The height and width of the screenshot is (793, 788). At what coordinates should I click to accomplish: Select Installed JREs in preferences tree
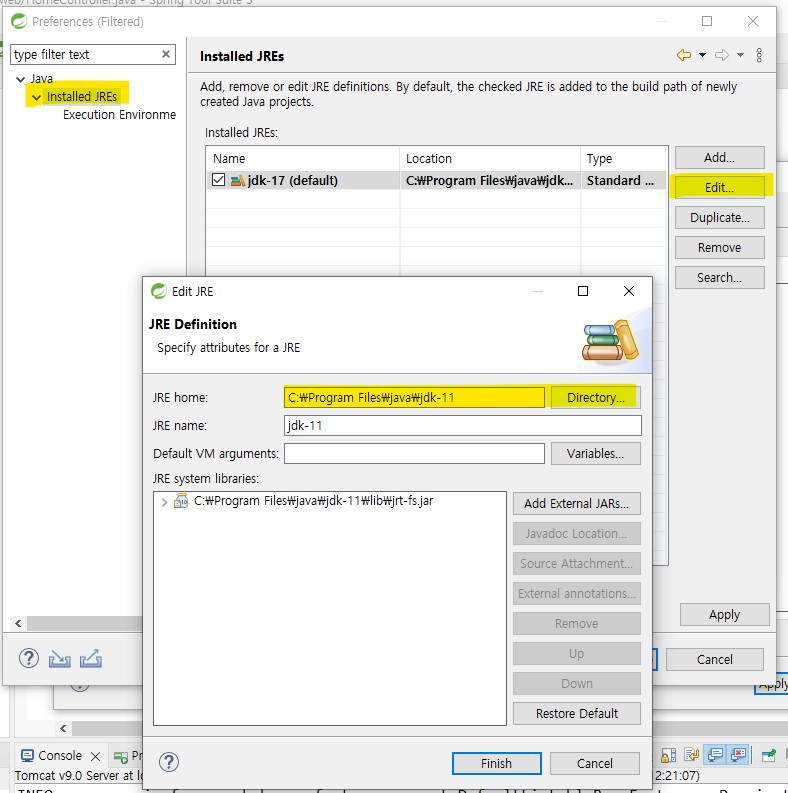point(82,97)
